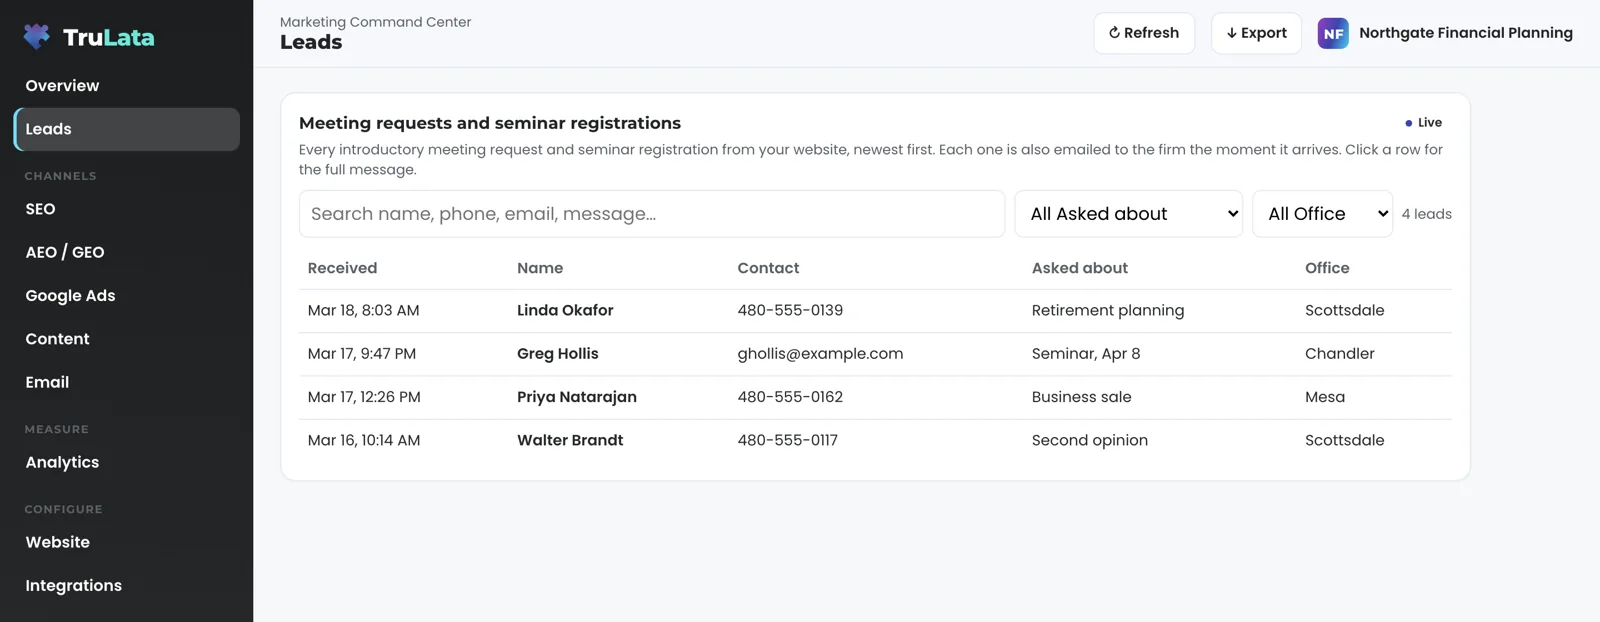Click the Received column header

tap(342, 268)
